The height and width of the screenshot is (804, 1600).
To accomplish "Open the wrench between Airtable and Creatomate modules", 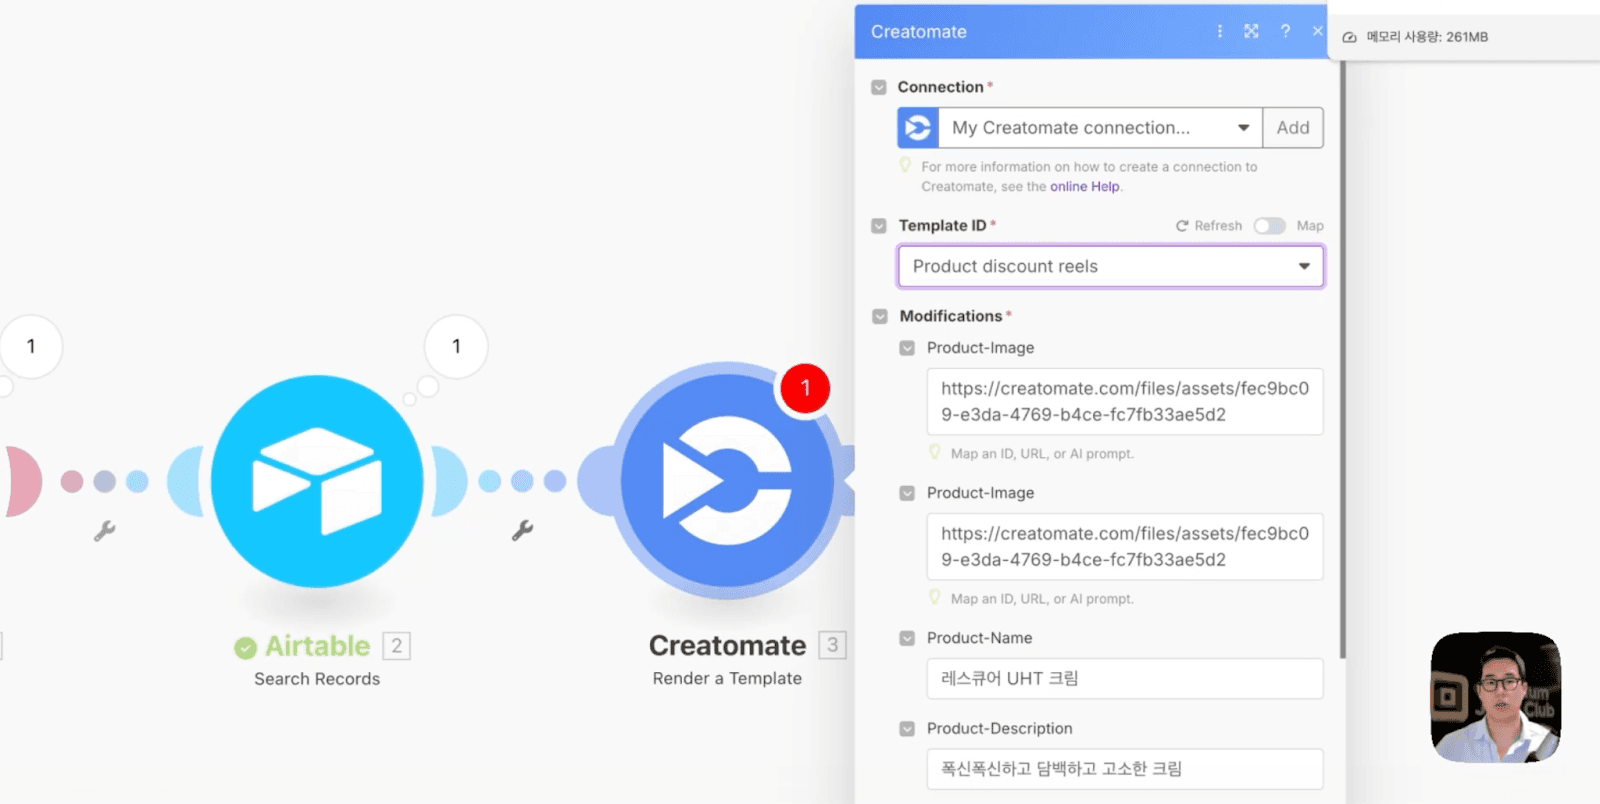I will tap(522, 530).
